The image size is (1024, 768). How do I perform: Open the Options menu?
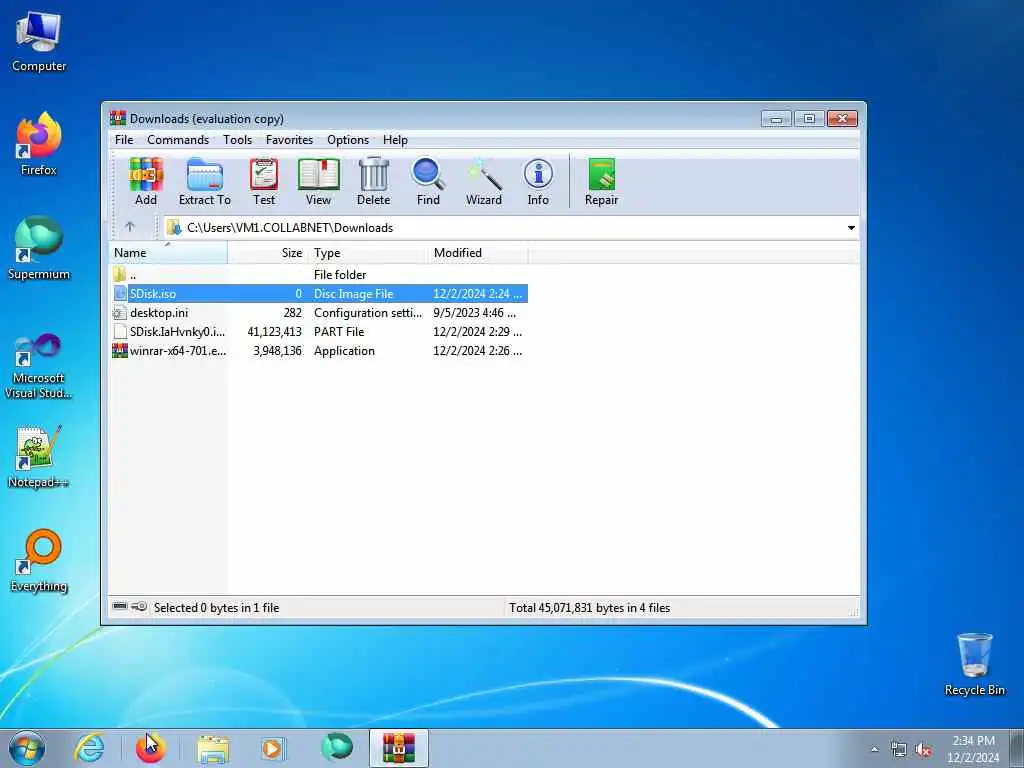click(348, 140)
